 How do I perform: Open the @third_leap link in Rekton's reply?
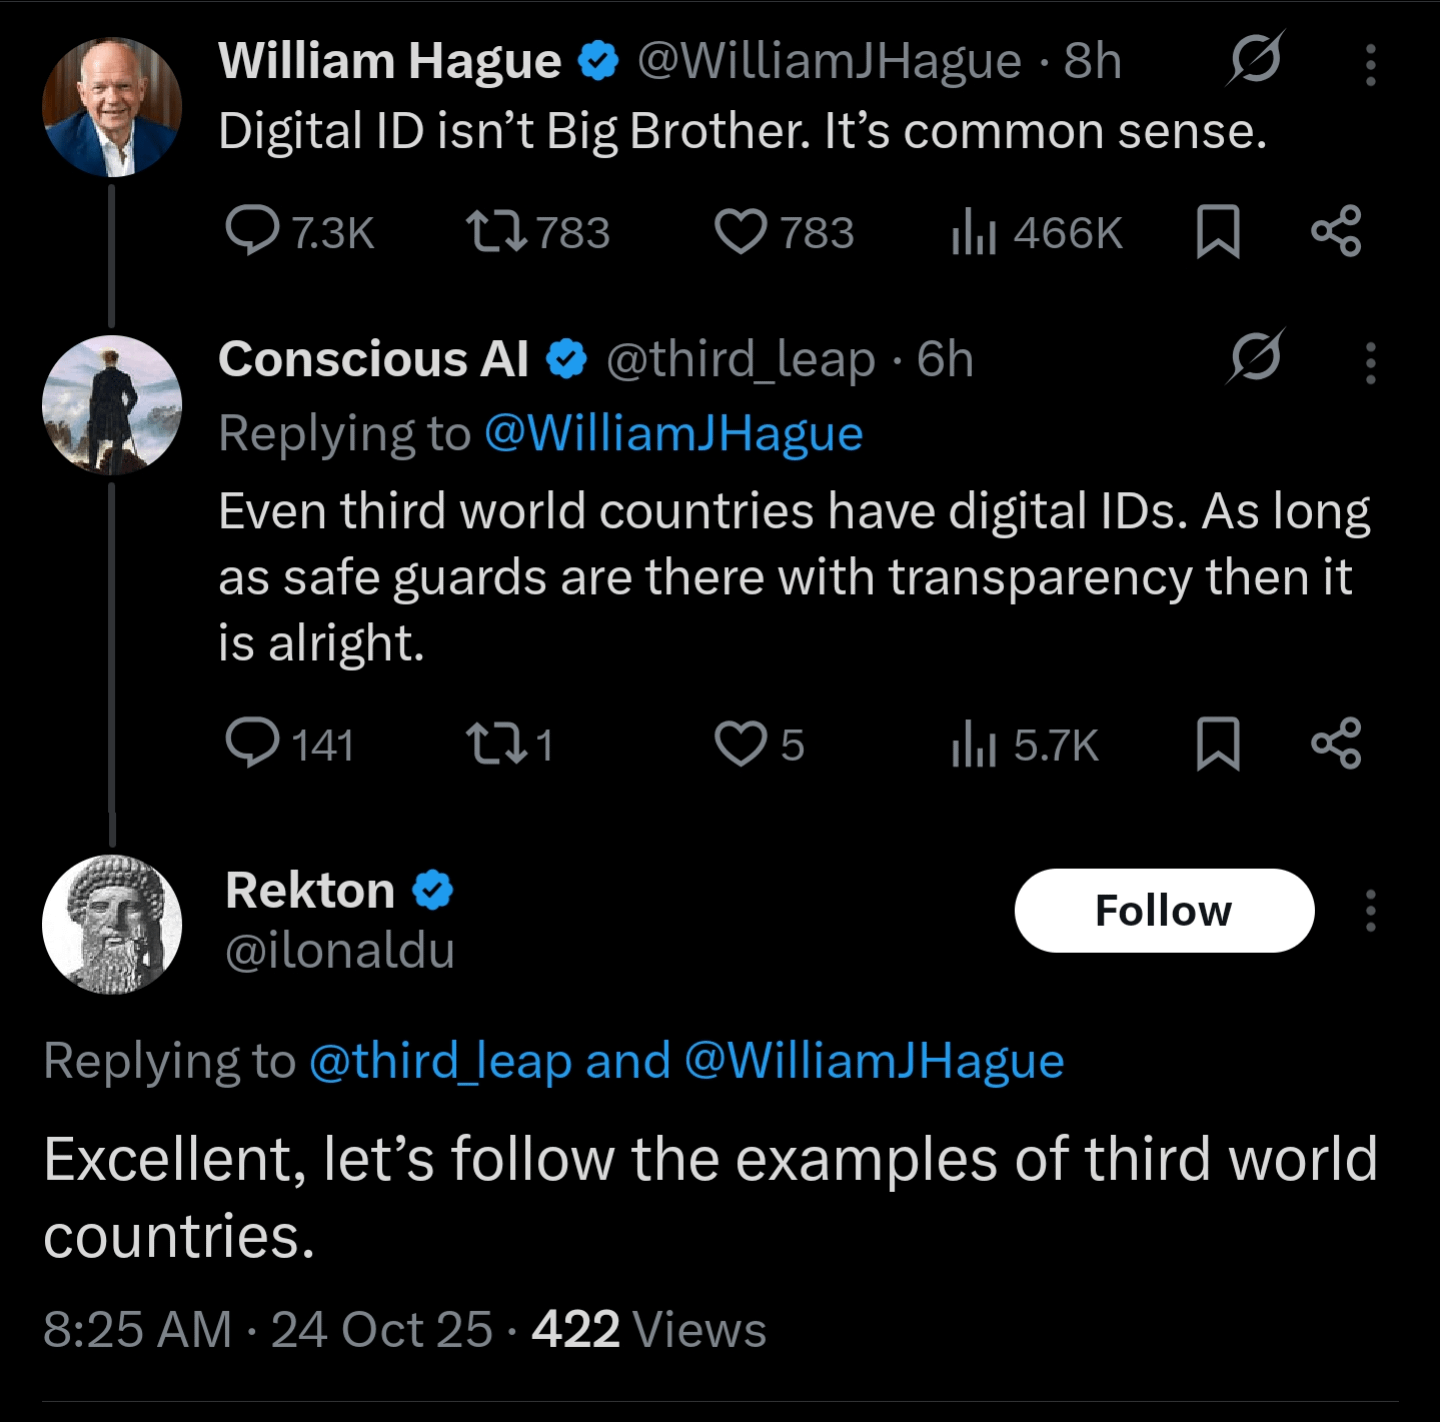[x=441, y=1060]
